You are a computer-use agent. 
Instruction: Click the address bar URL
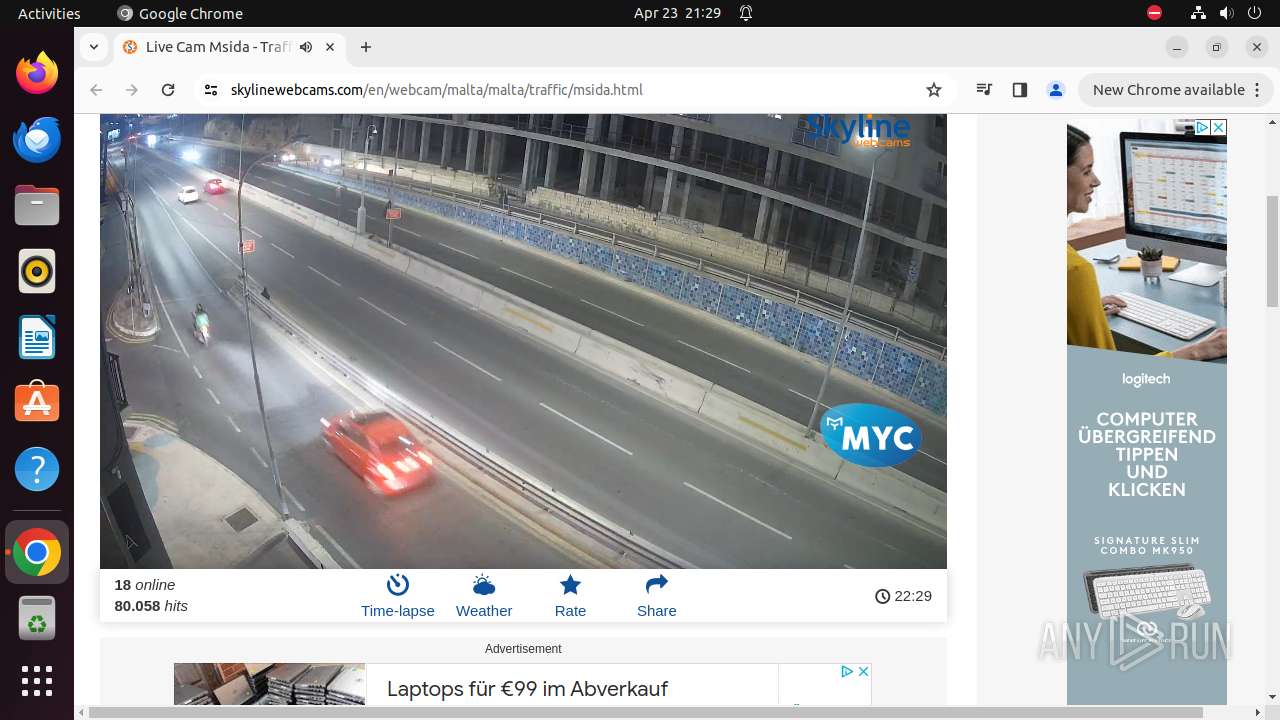pyautogui.click(x=436, y=90)
